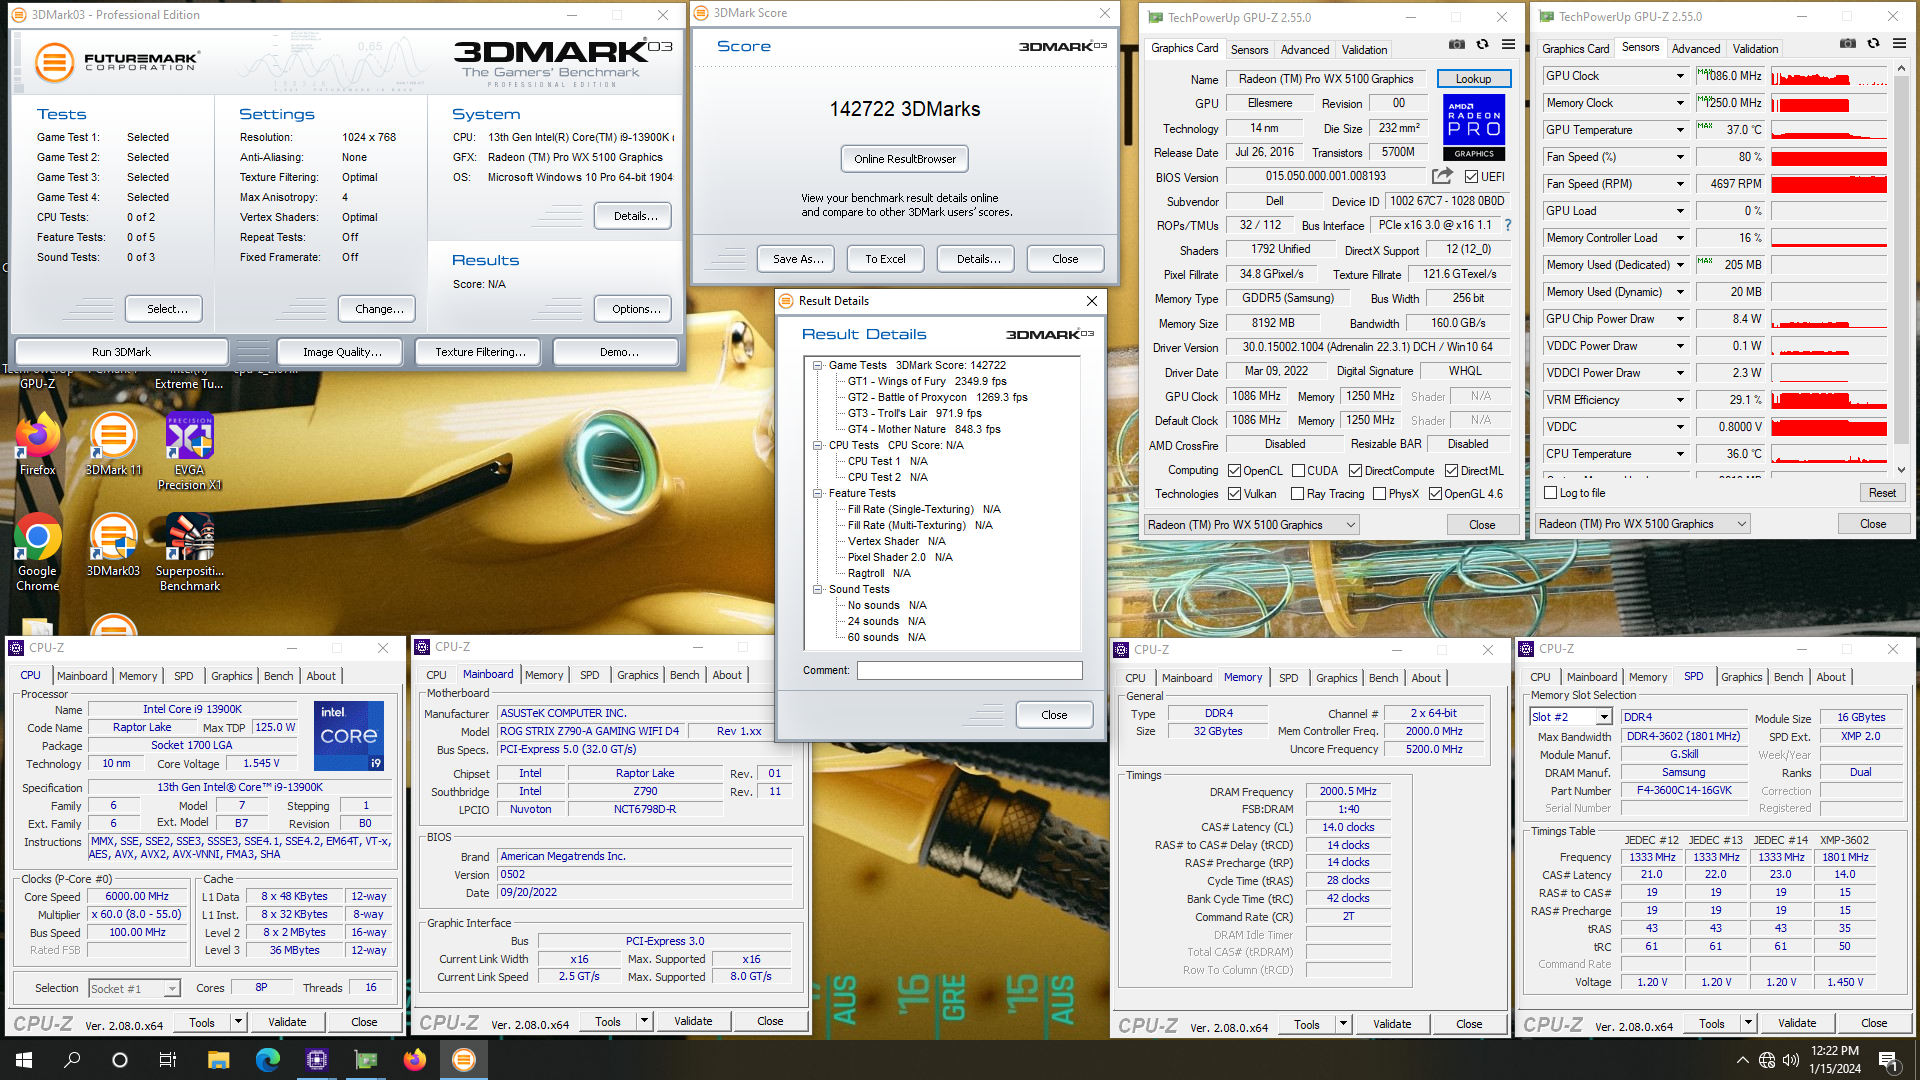The width and height of the screenshot is (1920, 1080).
Task: Click 3DMark03 orange icon in taskbar
Action: (463, 1060)
